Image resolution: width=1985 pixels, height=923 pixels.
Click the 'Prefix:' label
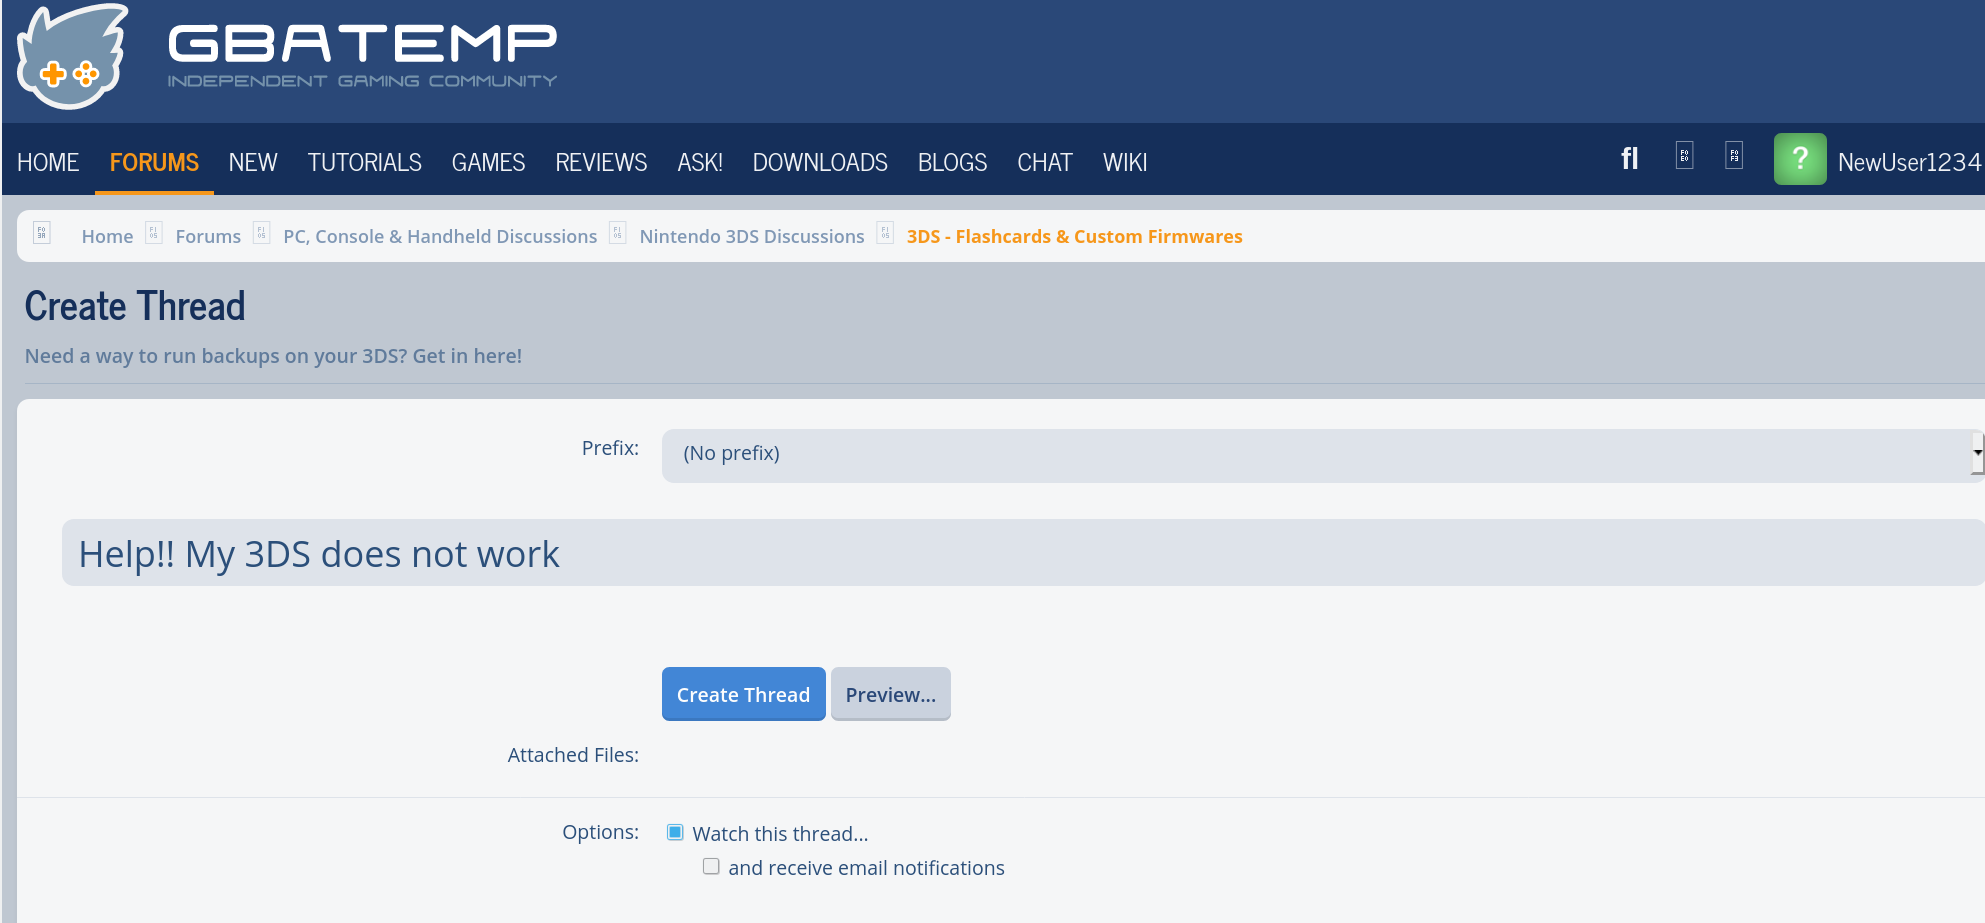pyautogui.click(x=610, y=448)
